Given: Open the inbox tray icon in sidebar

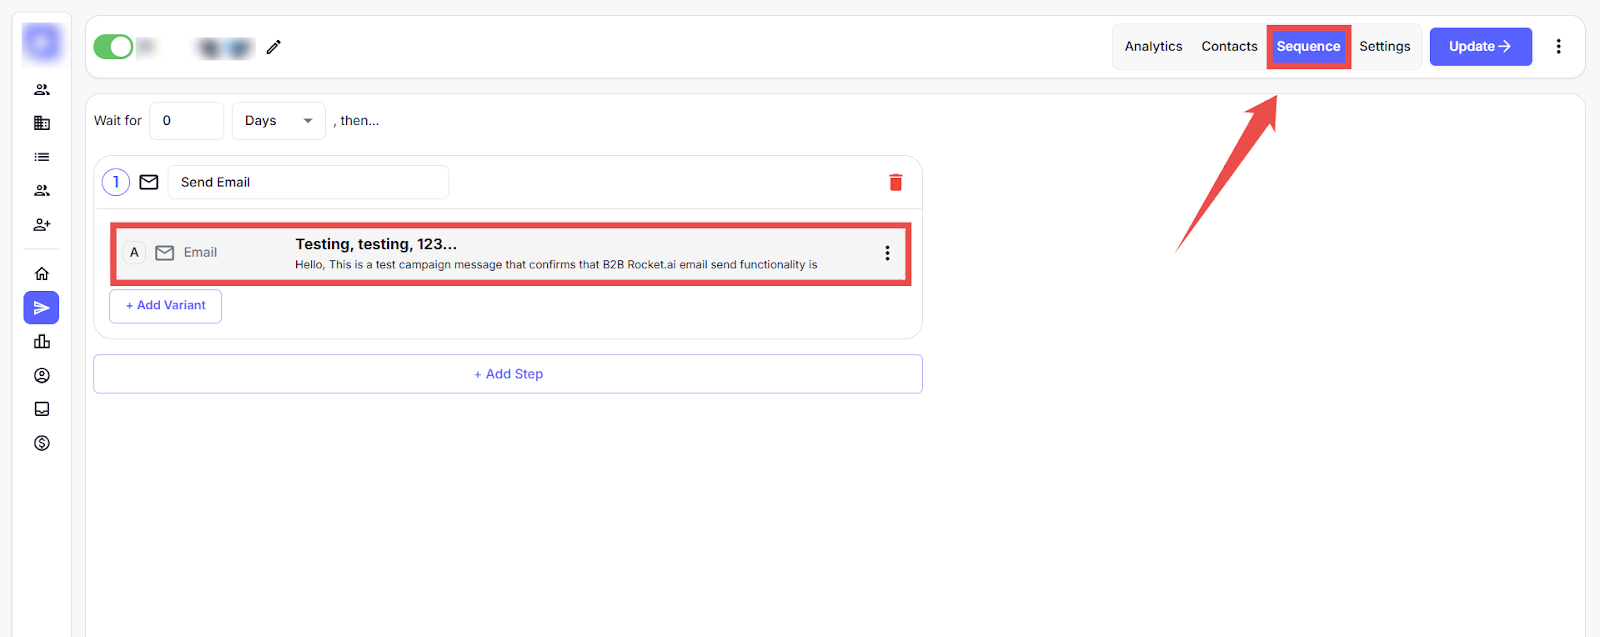Looking at the screenshot, I should pos(42,409).
